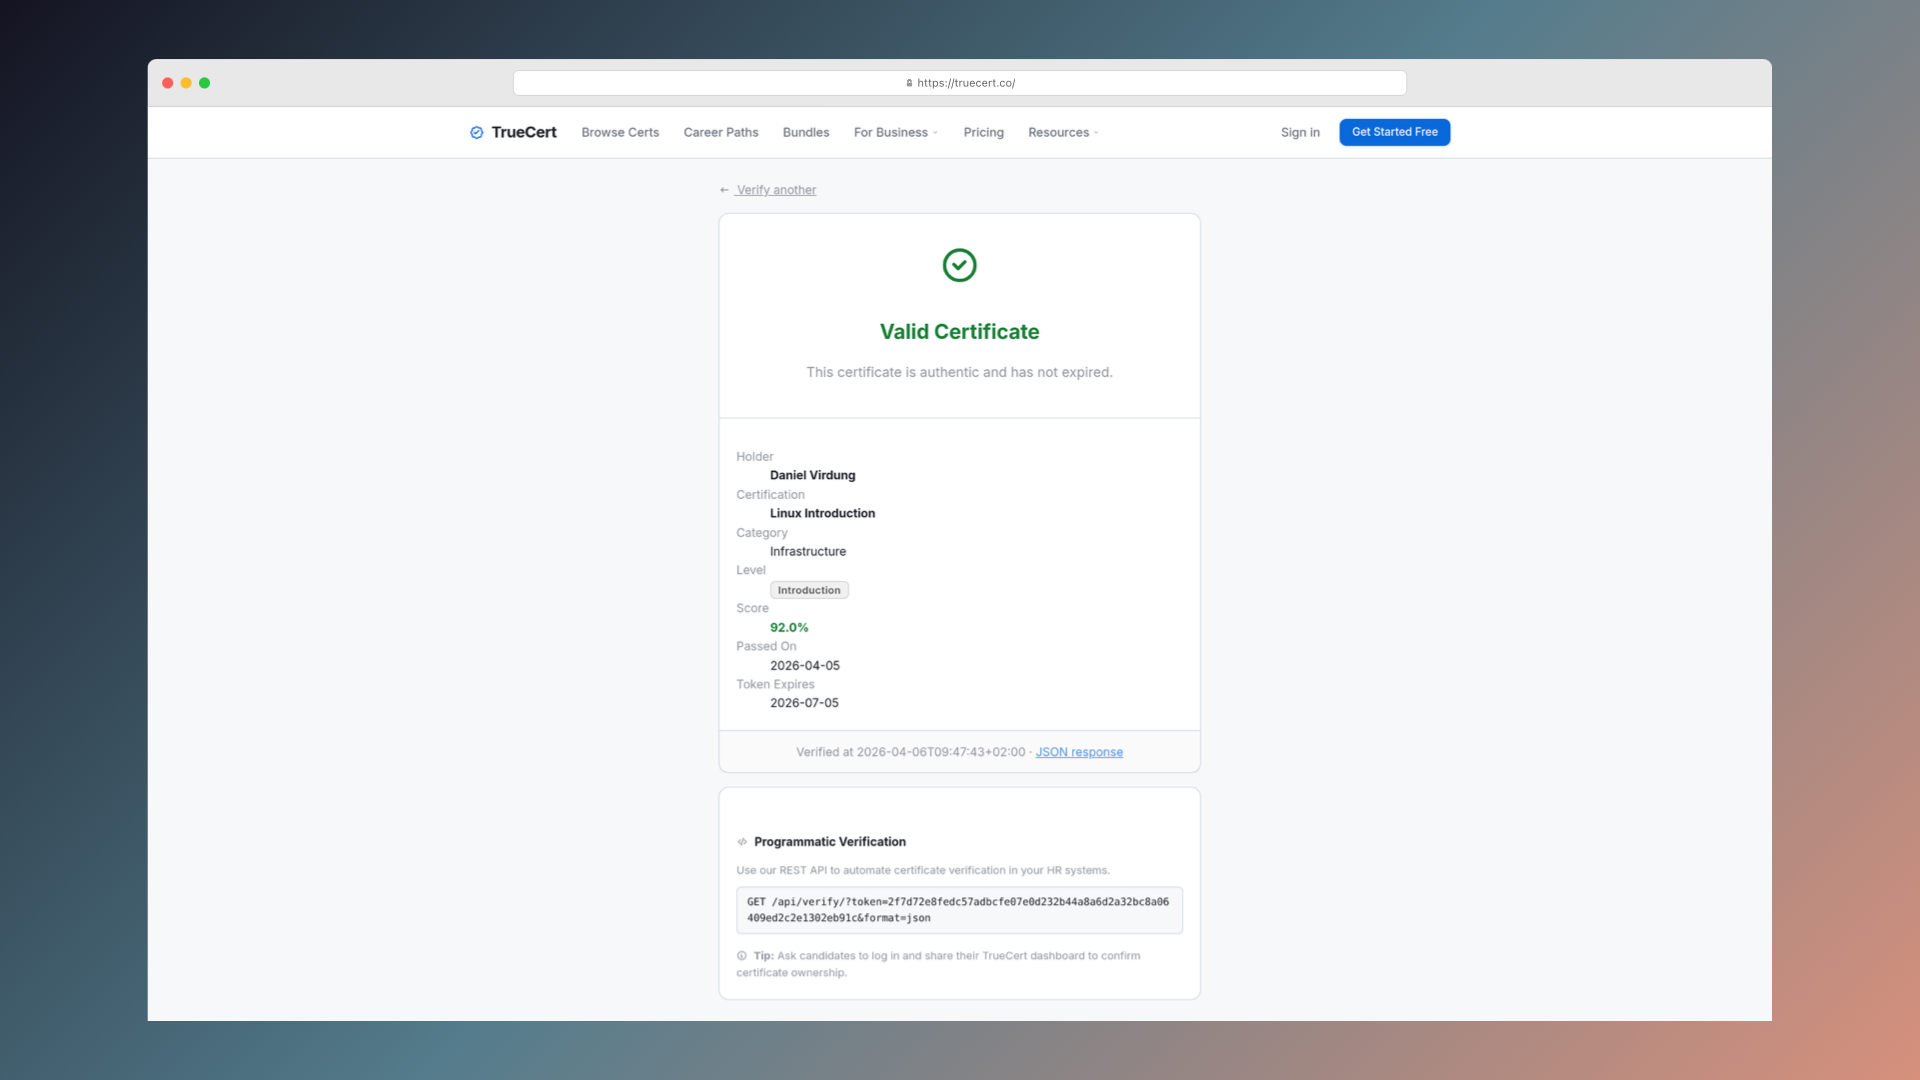The width and height of the screenshot is (1920, 1080).
Task: Open the Browse Certs nav item
Action: pyautogui.click(x=620, y=132)
